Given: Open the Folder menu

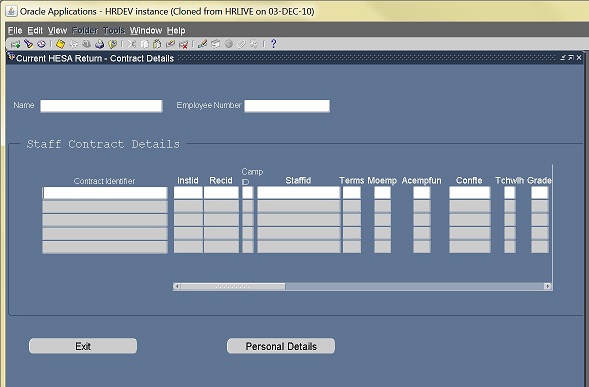Looking at the screenshot, I should click(x=85, y=30).
